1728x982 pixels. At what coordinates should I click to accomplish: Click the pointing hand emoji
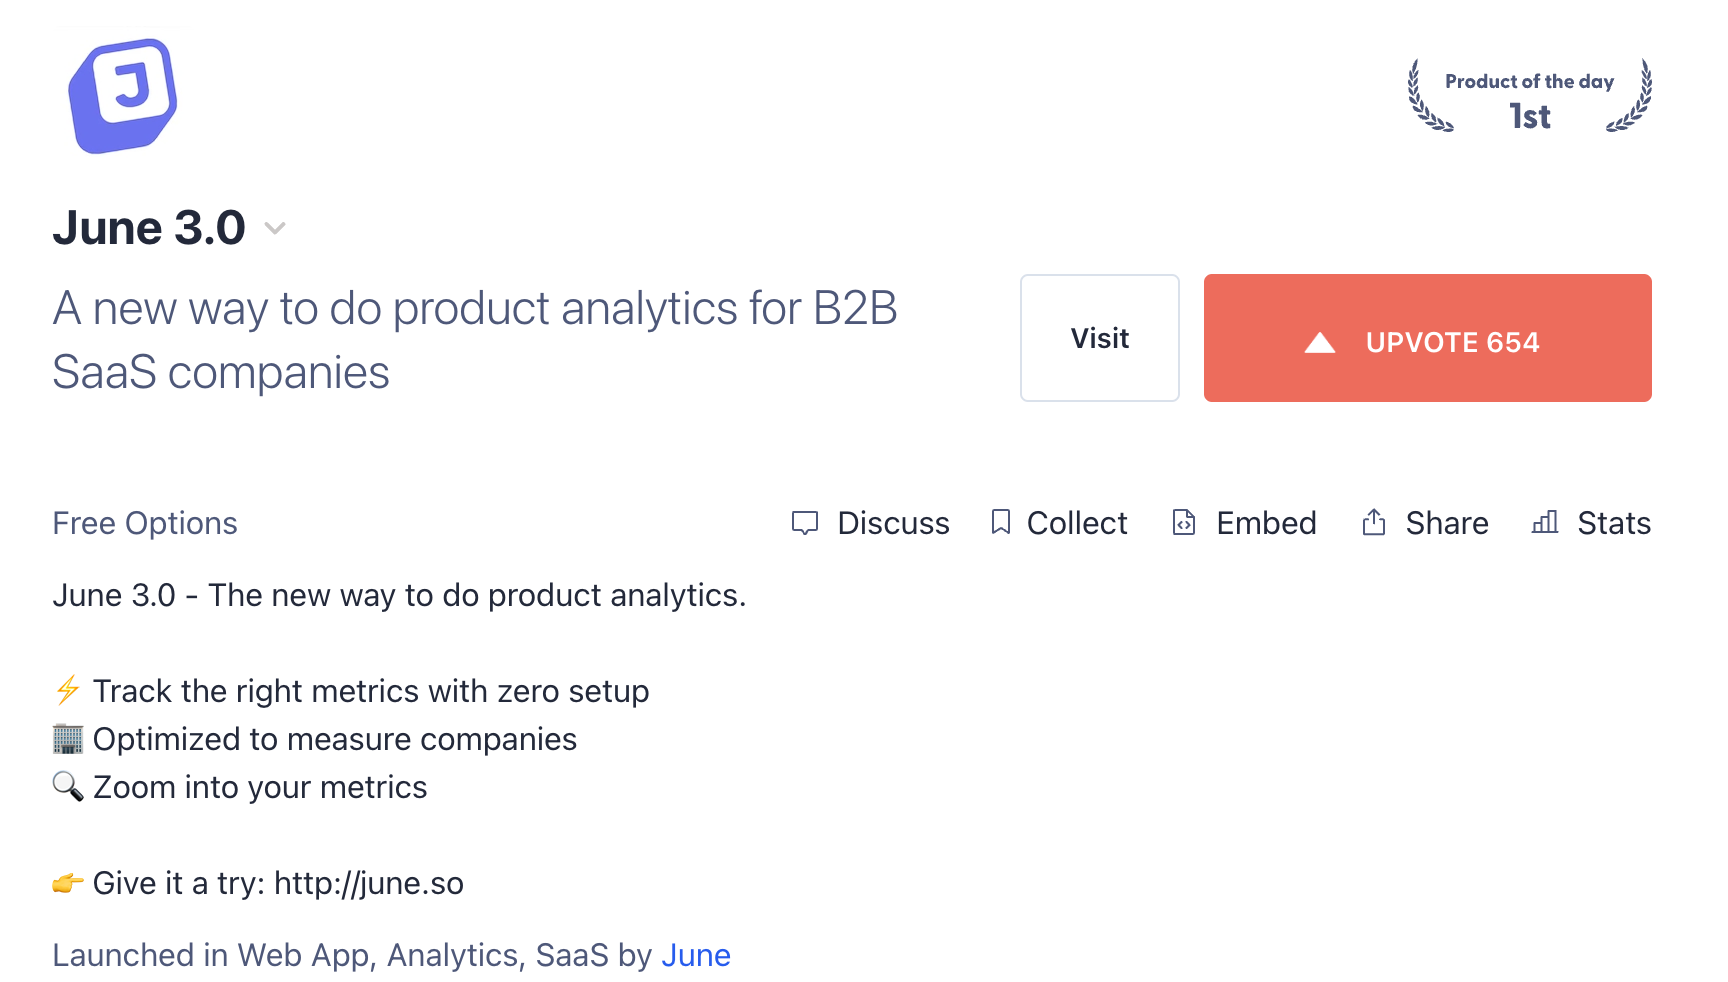click(x=67, y=883)
